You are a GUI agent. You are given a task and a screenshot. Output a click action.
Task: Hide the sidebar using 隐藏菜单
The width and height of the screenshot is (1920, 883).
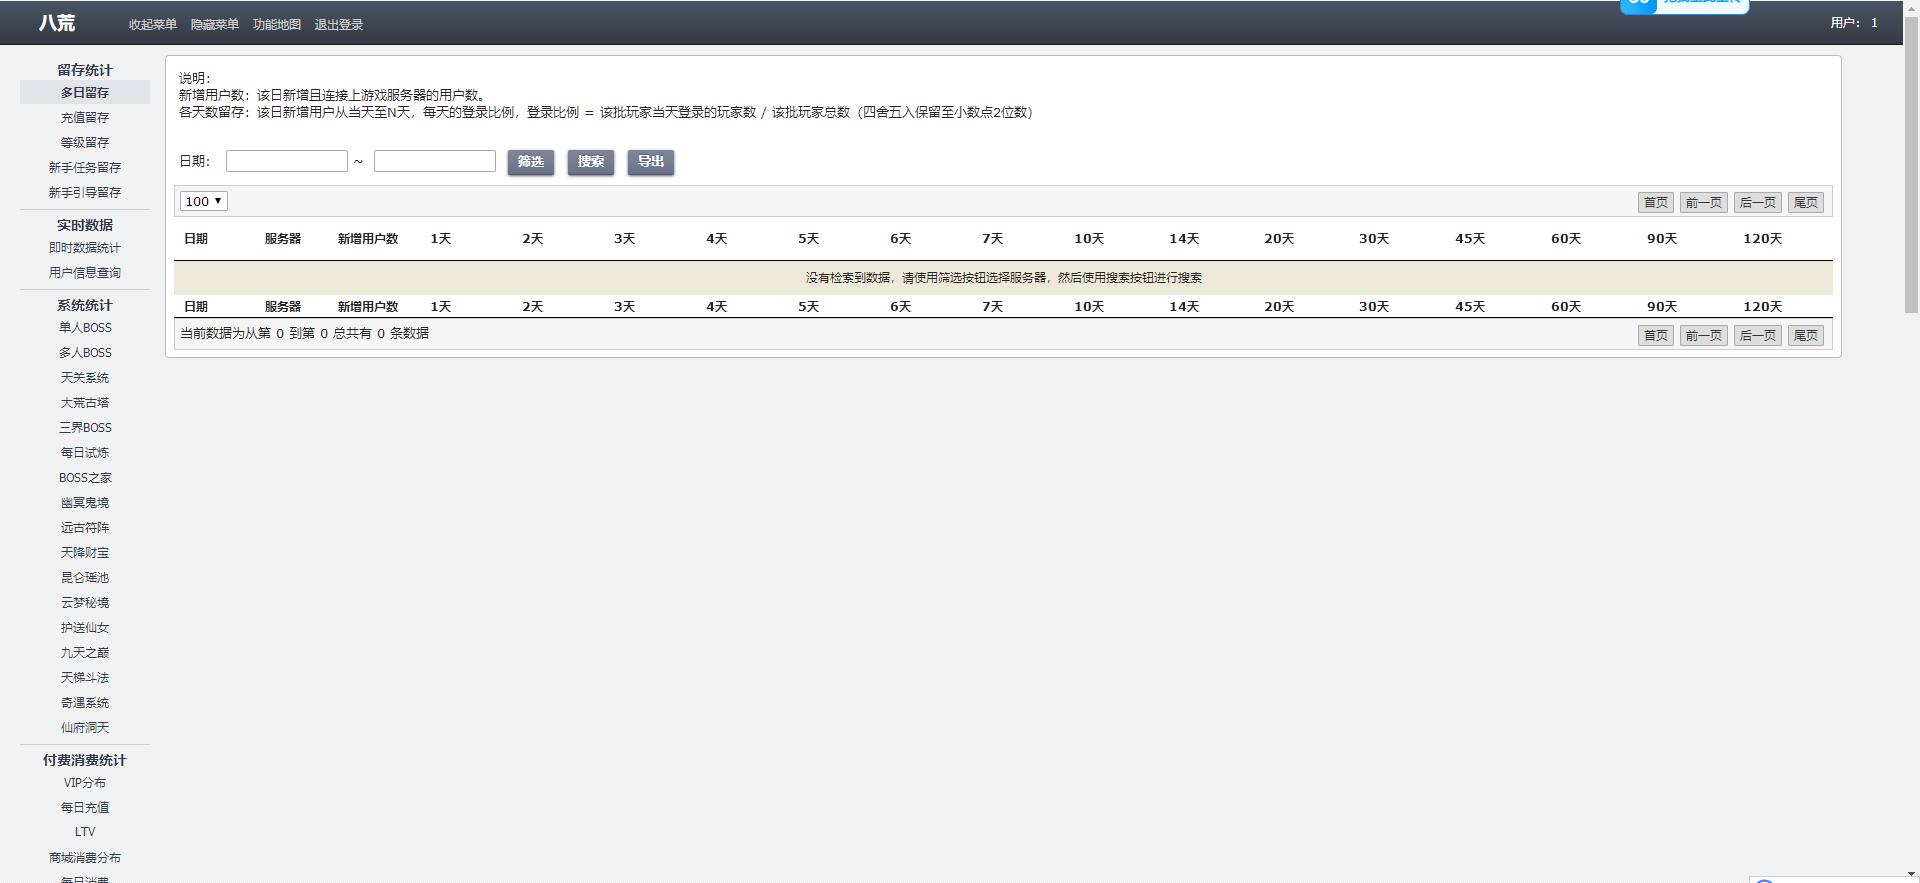point(214,25)
